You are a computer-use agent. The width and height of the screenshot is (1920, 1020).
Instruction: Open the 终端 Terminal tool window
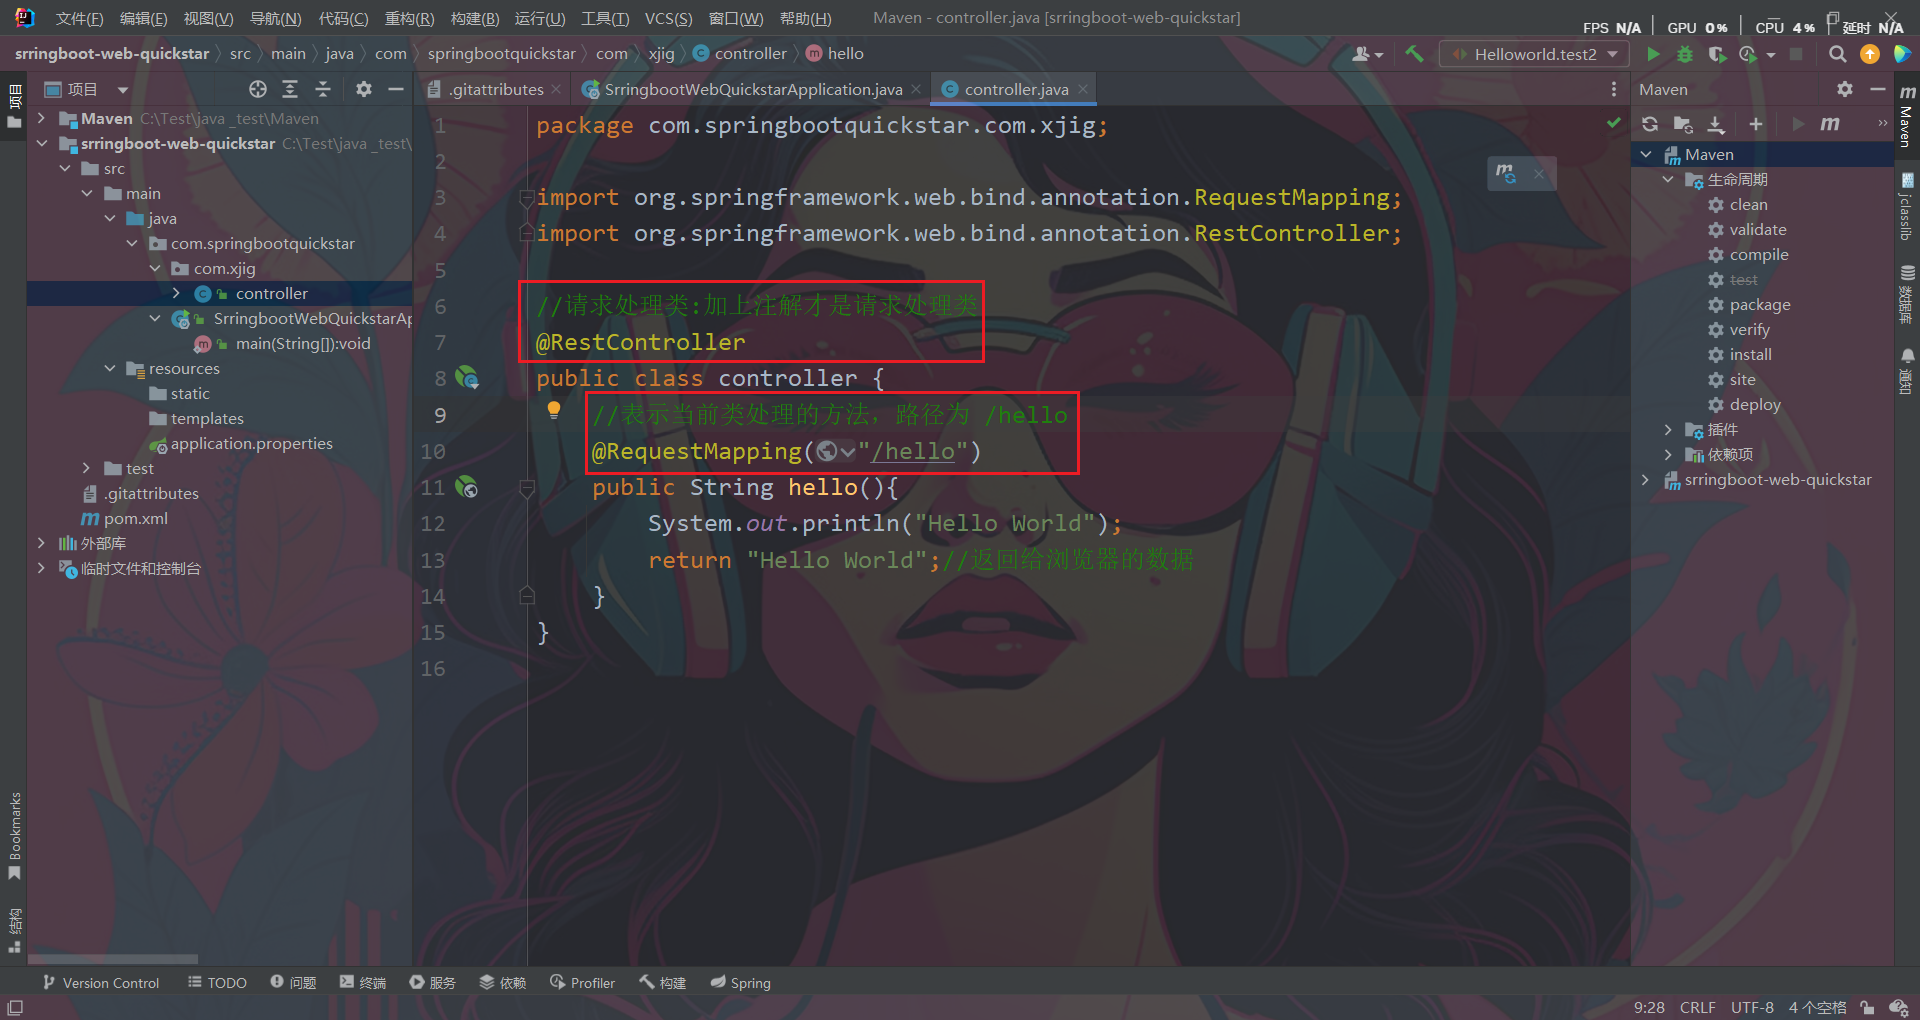tap(362, 983)
